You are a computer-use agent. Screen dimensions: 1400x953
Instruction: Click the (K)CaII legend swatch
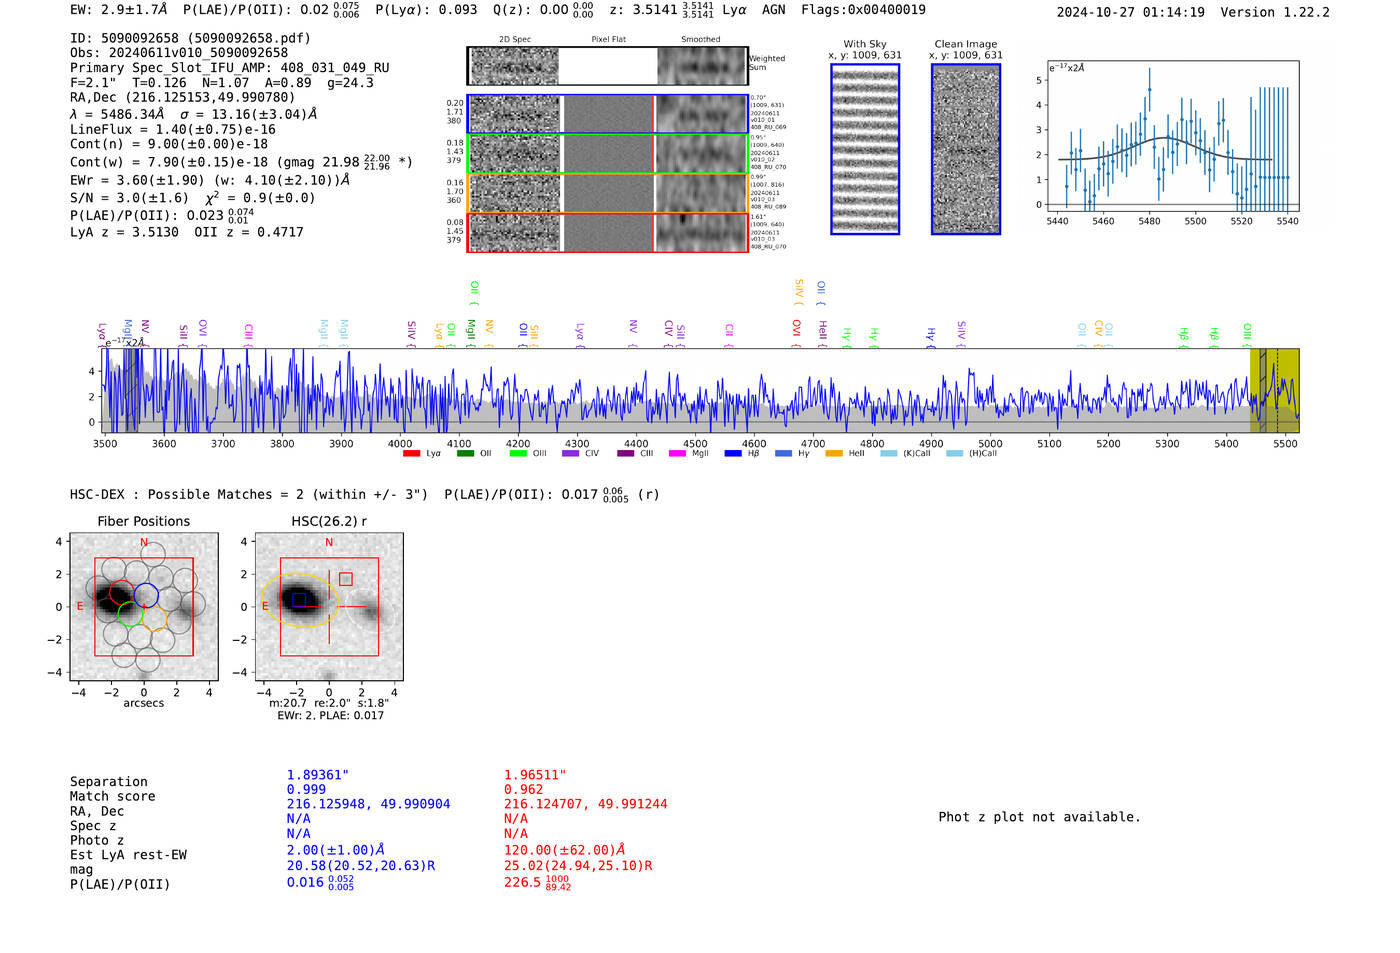(888, 454)
